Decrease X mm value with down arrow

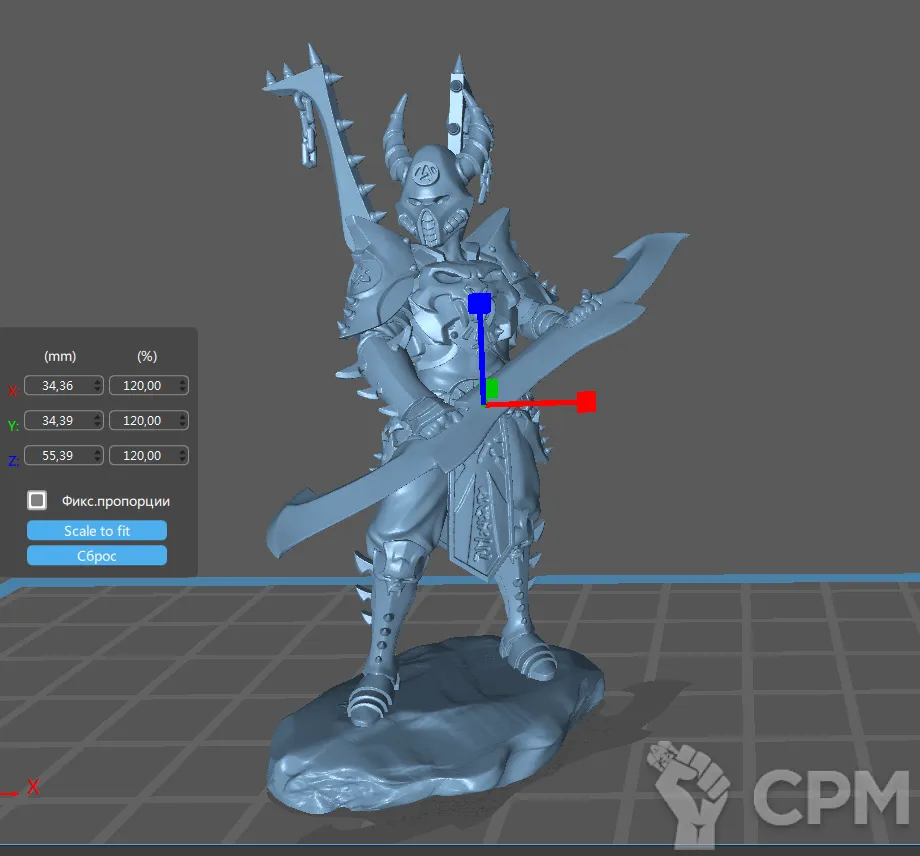(x=97, y=391)
